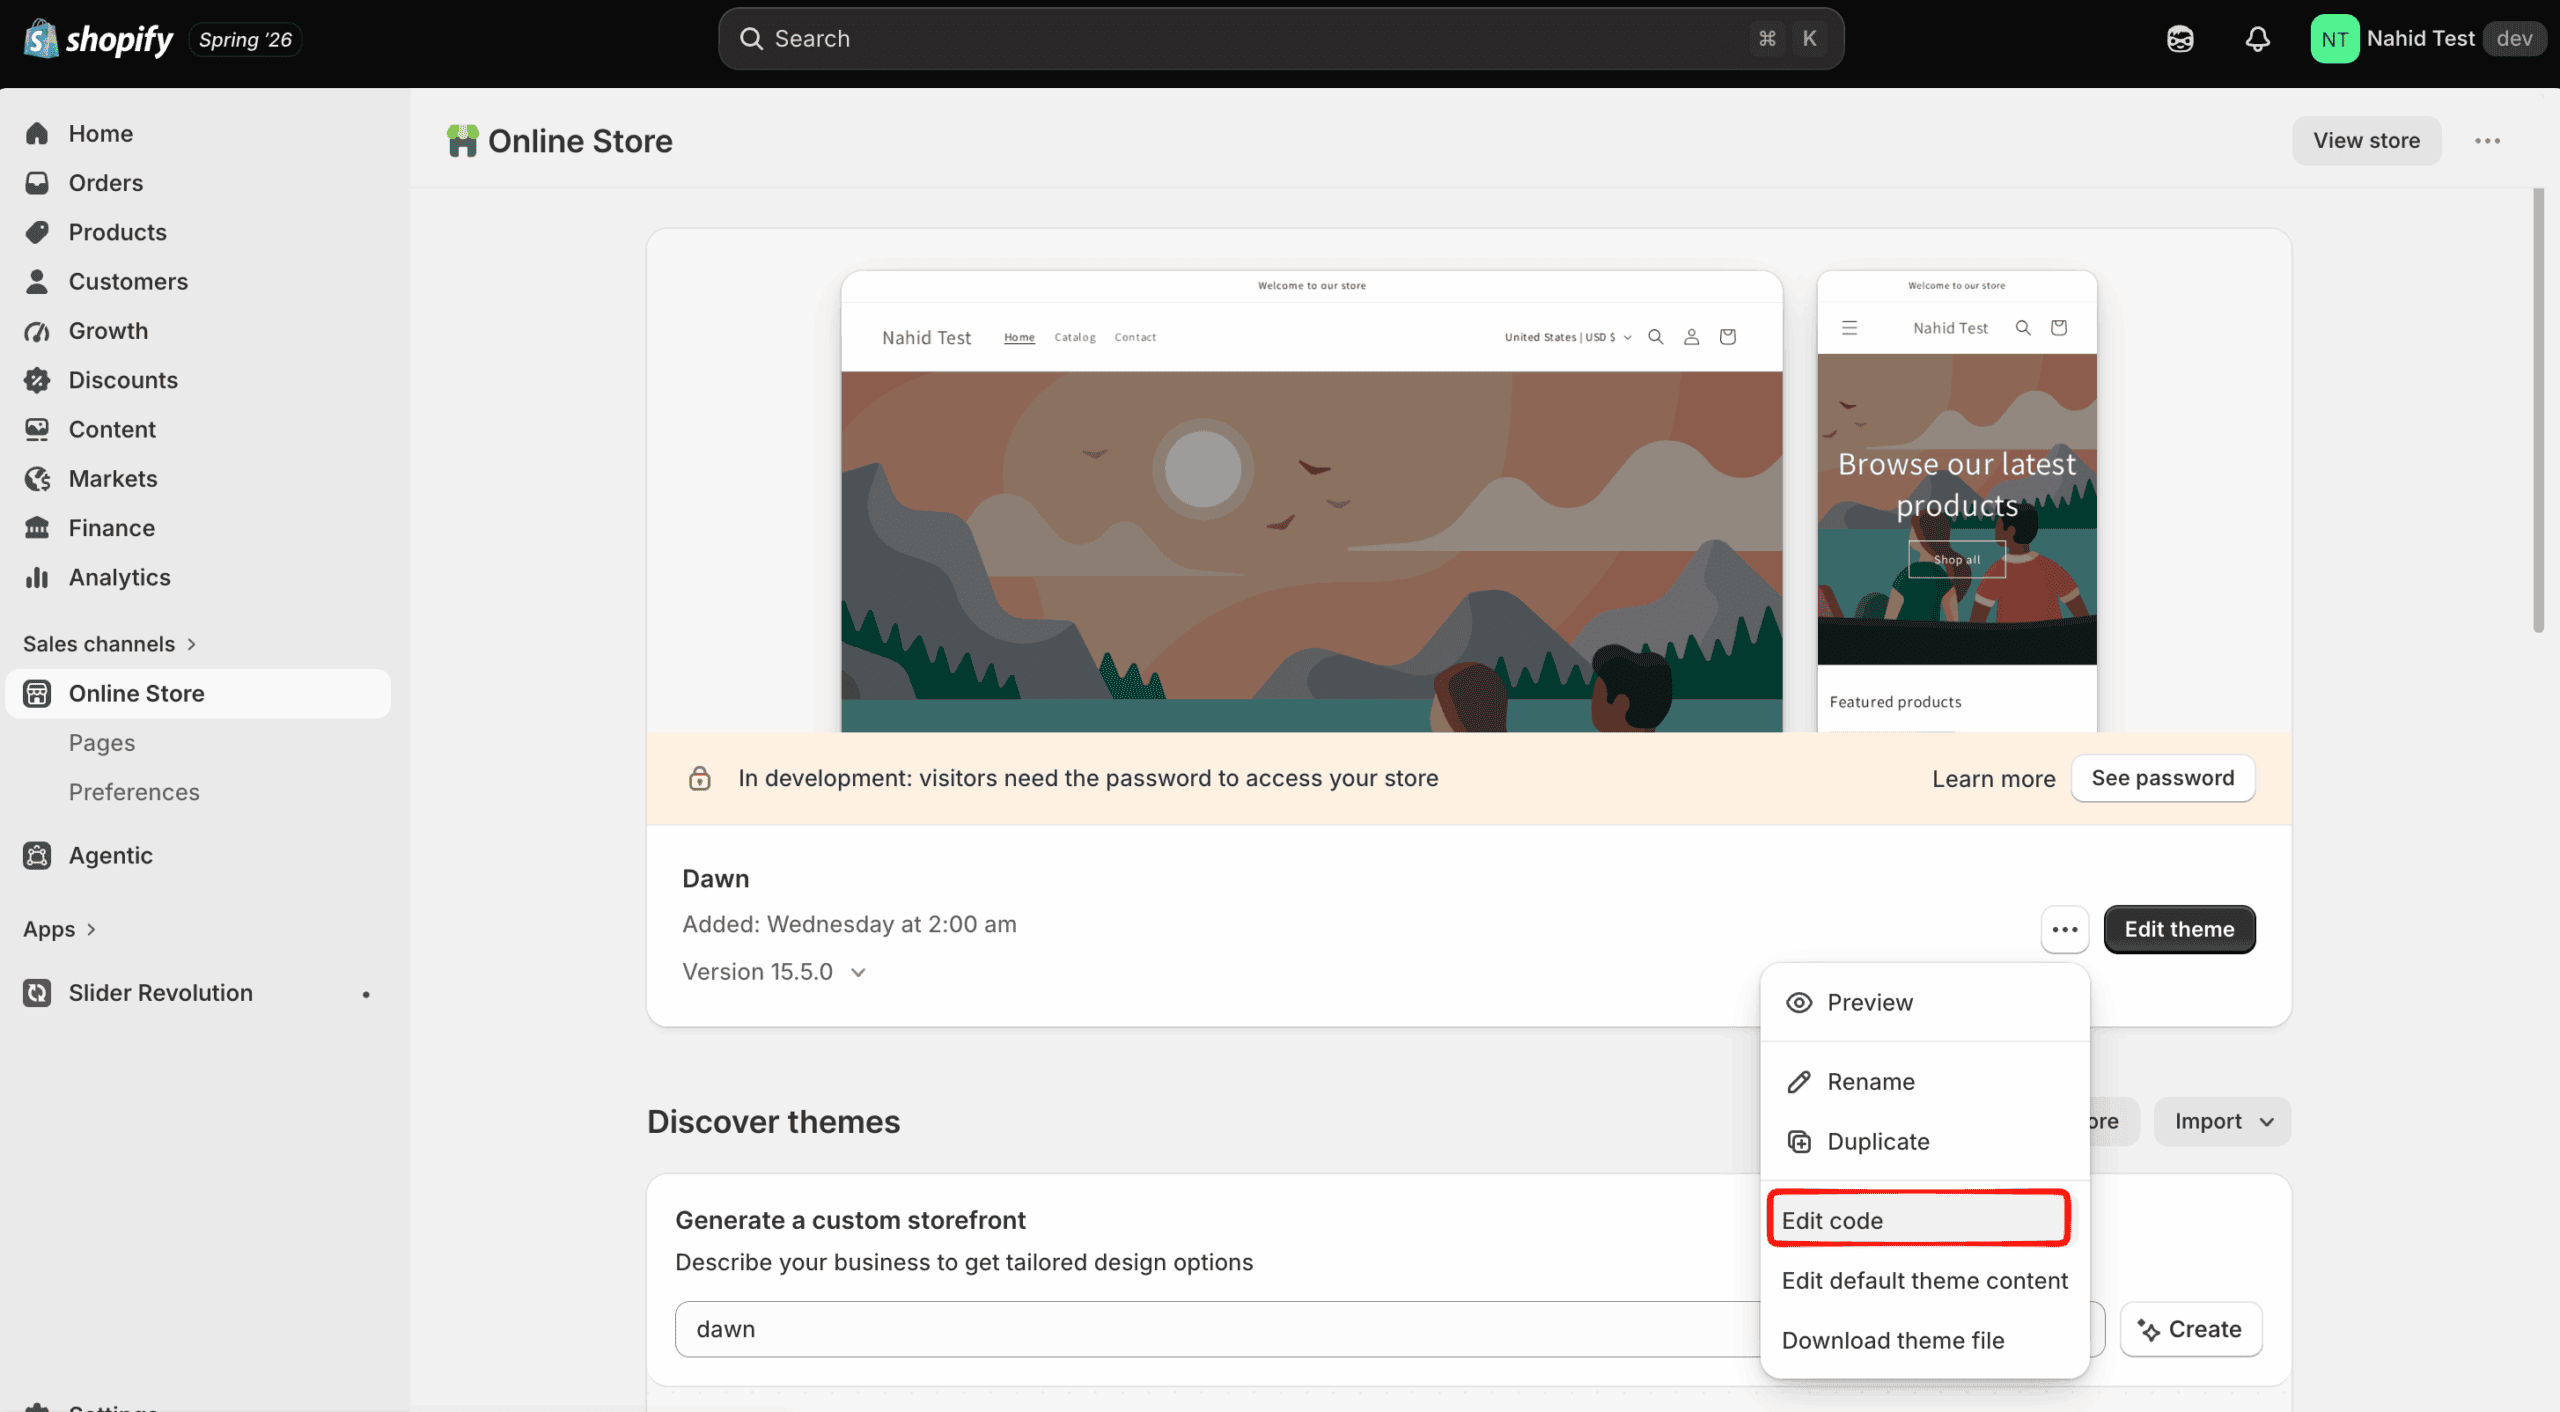This screenshot has width=2560, height=1412.
Task: Expand the Apps section
Action: [x=59, y=929]
